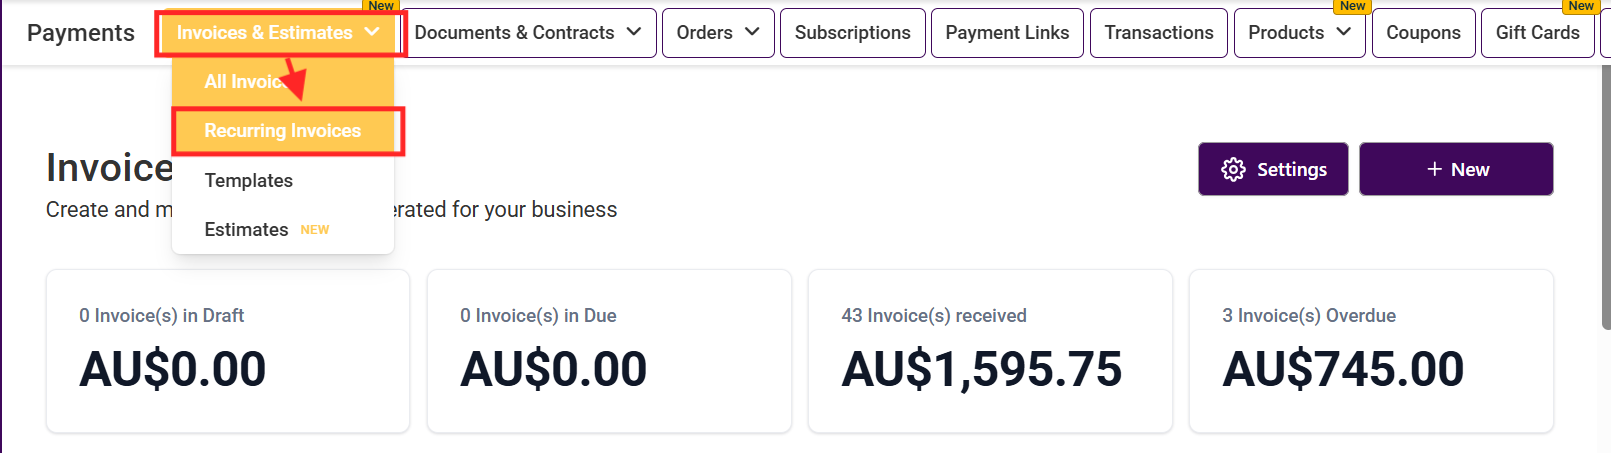Click the plus icon in the New button
This screenshot has height=453, width=1611.
[1434, 169]
